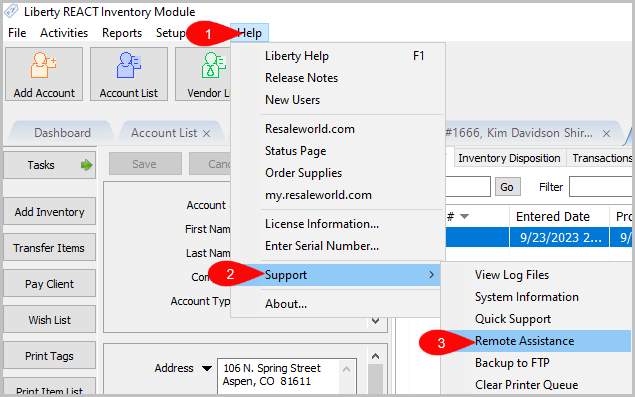Click the Print Tags button
This screenshot has width=635, height=397.
point(49,356)
